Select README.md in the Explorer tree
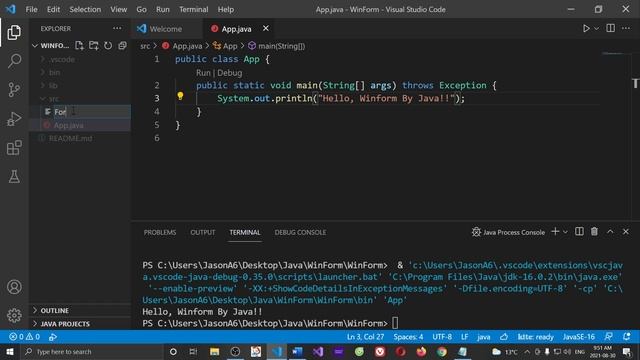This screenshot has height=360, width=640. [x=80, y=138]
